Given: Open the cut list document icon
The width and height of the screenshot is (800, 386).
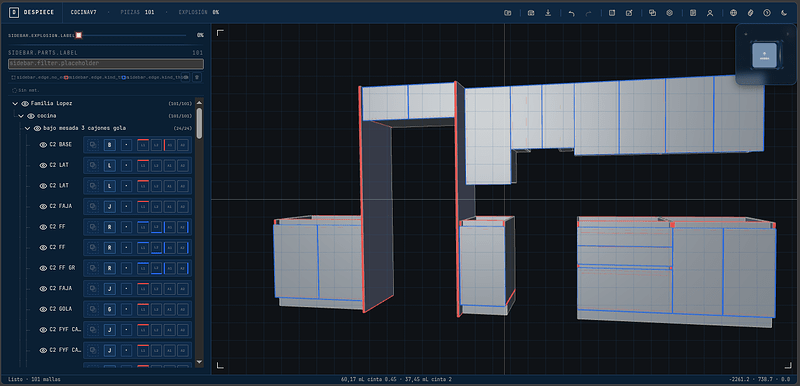Looking at the screenshot, I should tap(693, 13).
